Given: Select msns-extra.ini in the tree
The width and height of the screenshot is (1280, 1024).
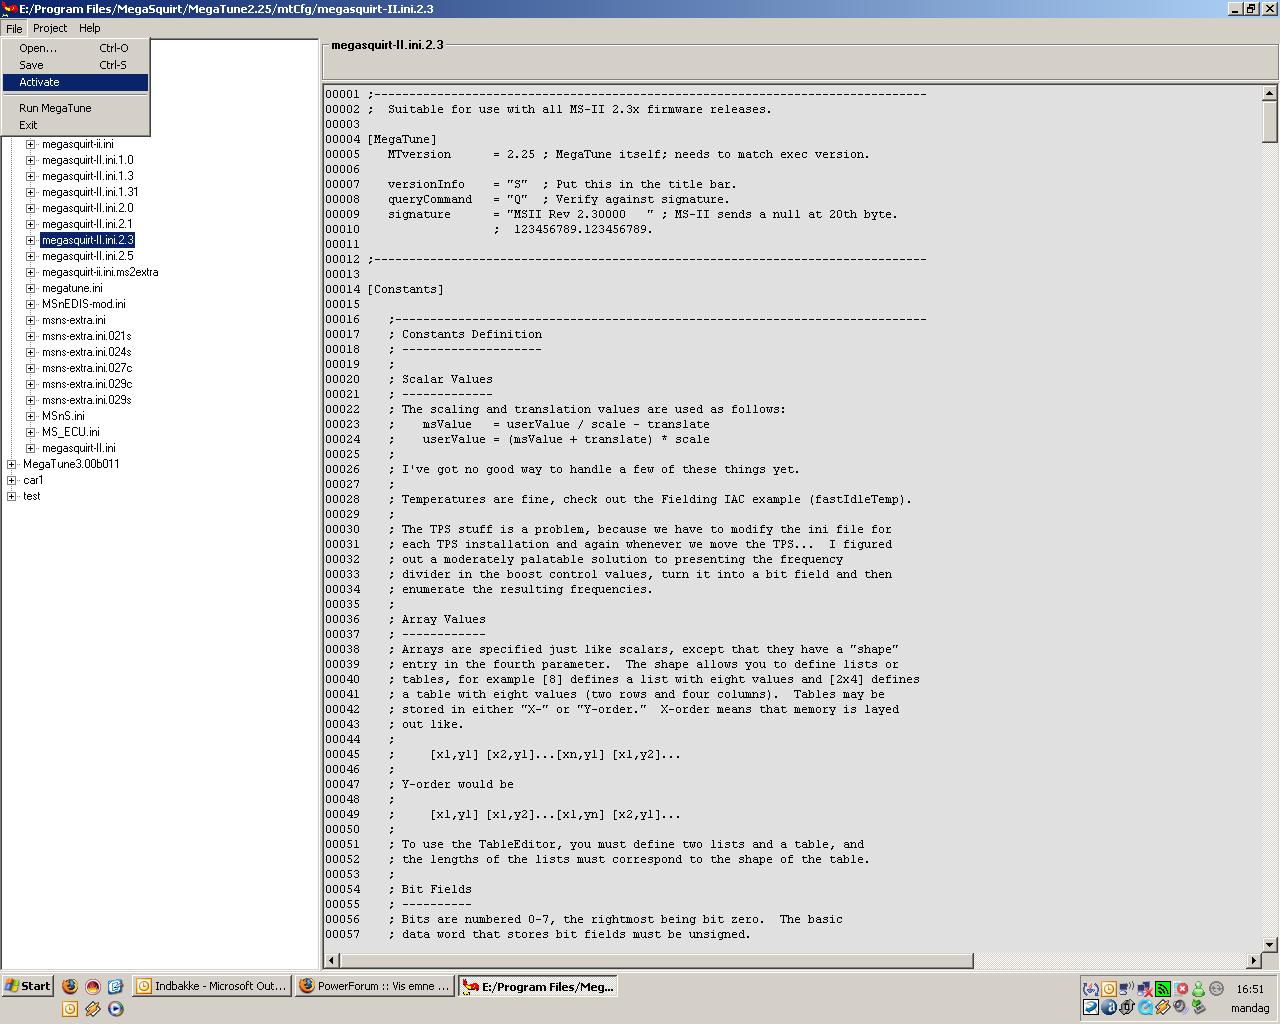Looking at the screenshot, I should pyautogui.click(x=74, y=320).
